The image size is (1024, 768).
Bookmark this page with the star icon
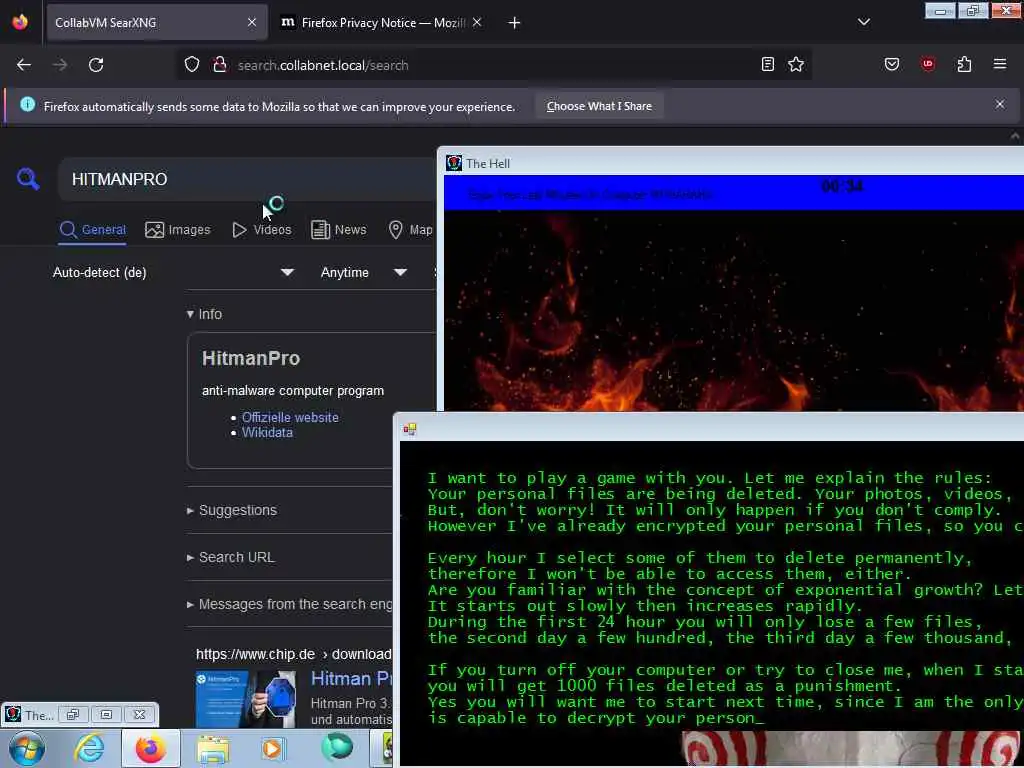[795, 64]
